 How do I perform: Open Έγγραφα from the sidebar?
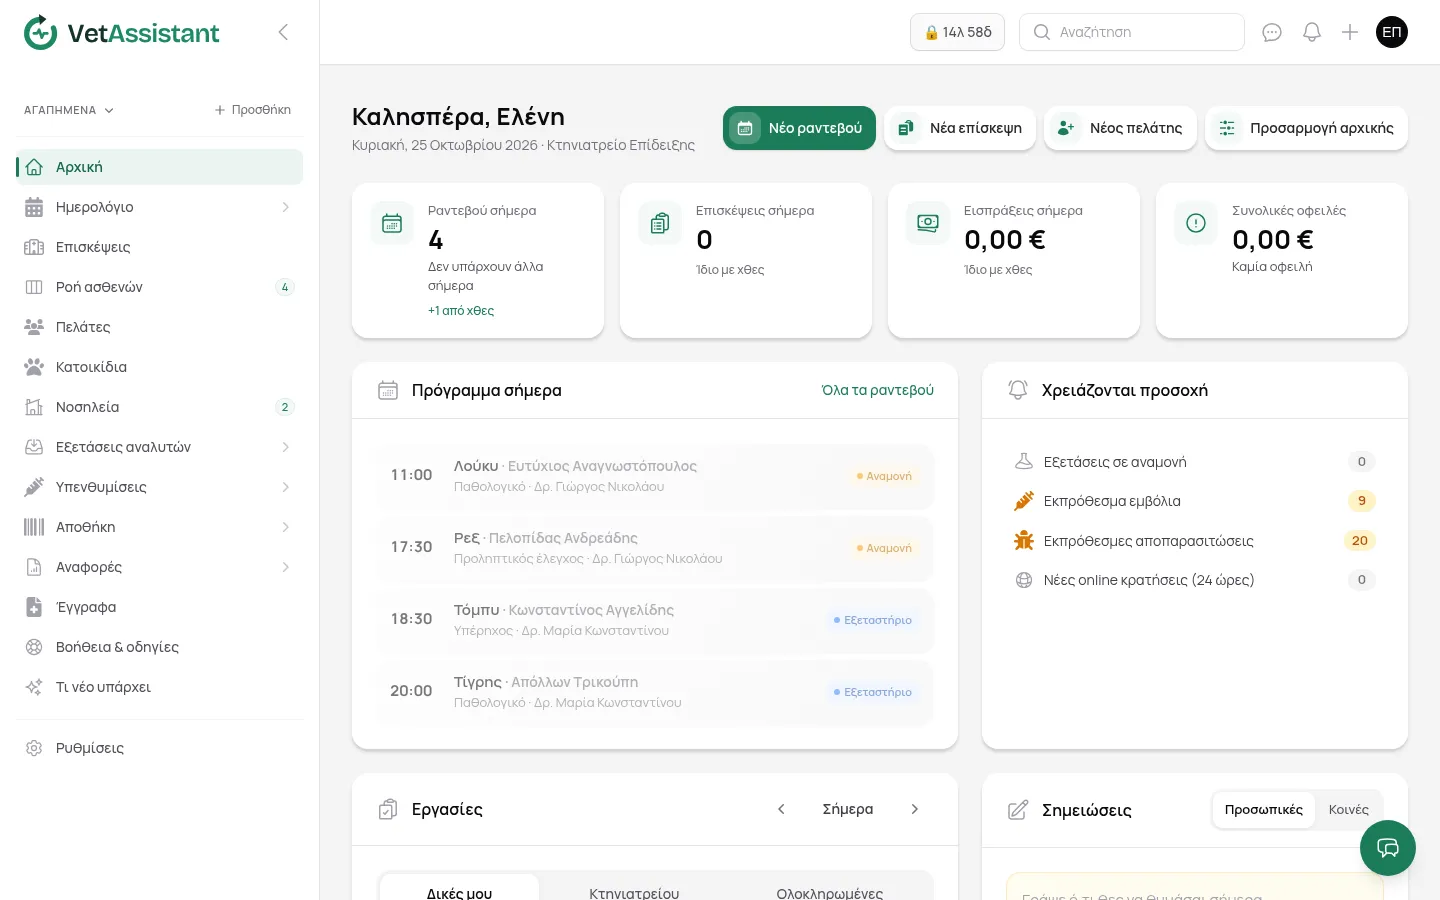[159, 607]
